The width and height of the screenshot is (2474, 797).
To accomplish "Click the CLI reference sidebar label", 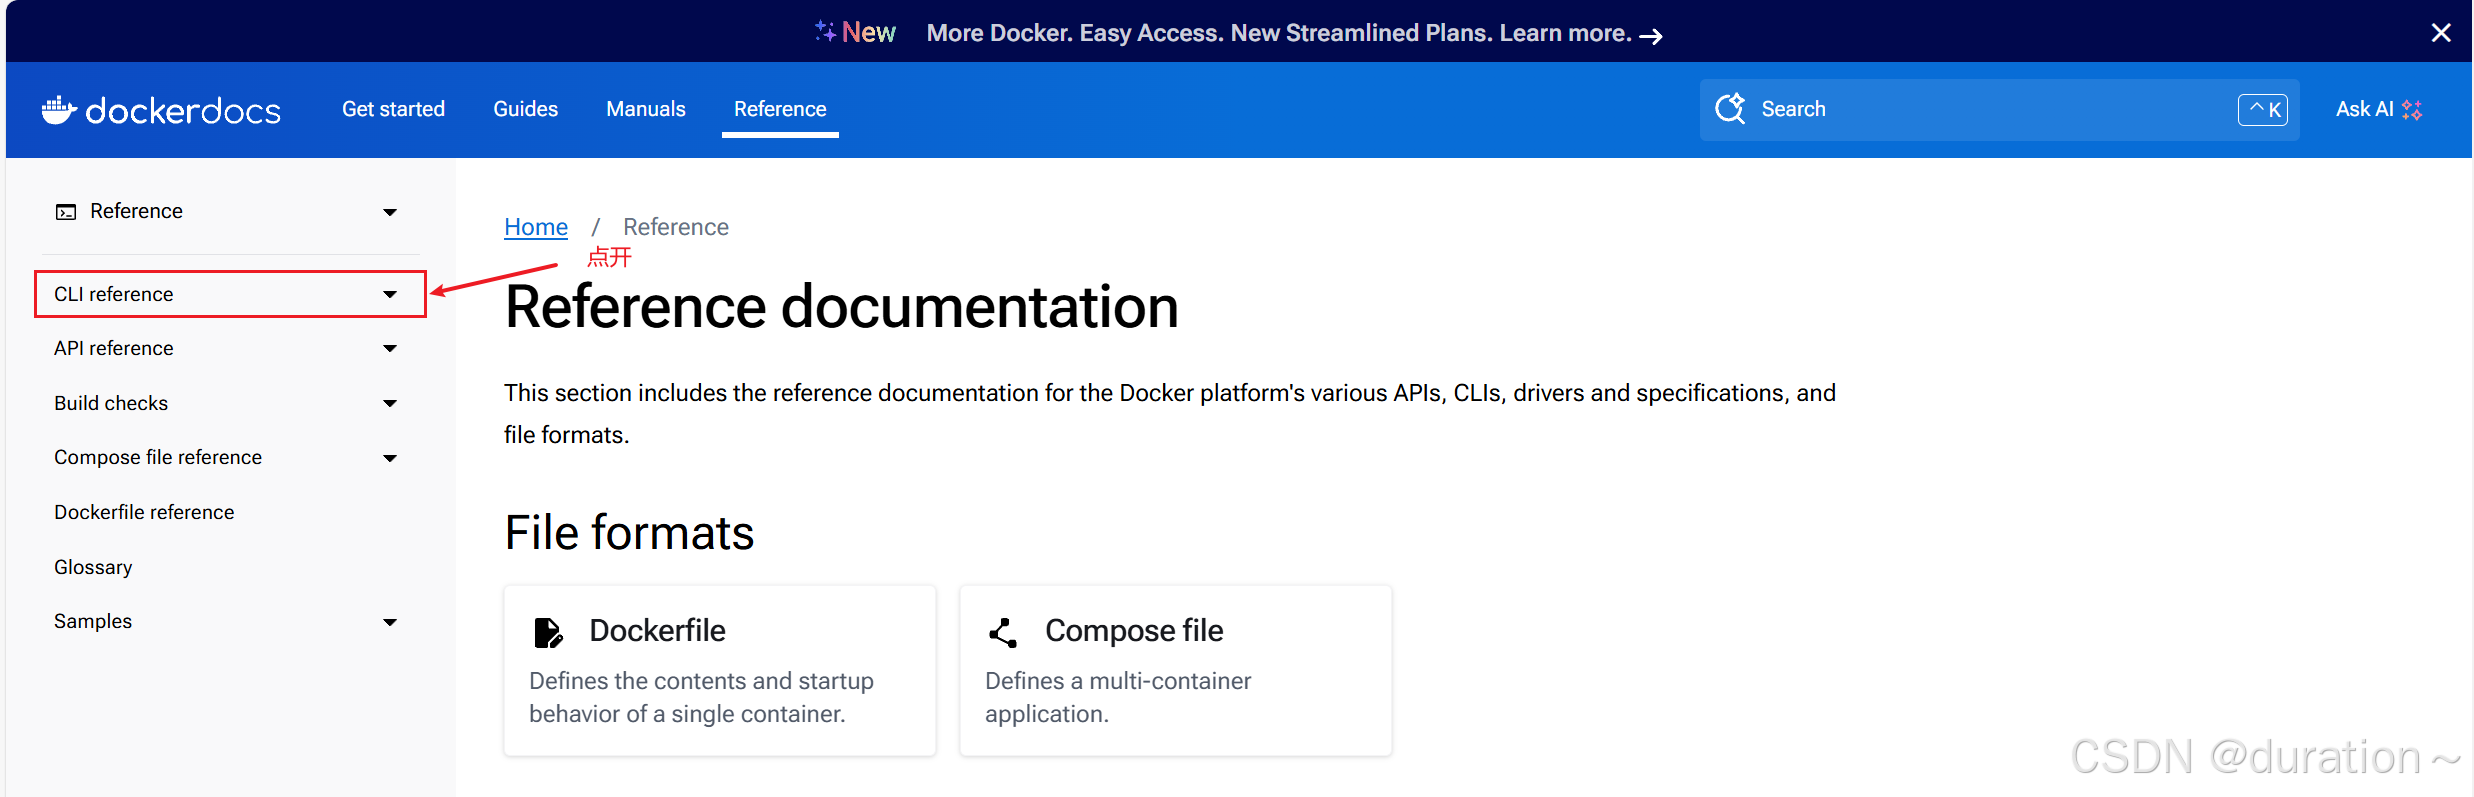I will click(114, 294).
